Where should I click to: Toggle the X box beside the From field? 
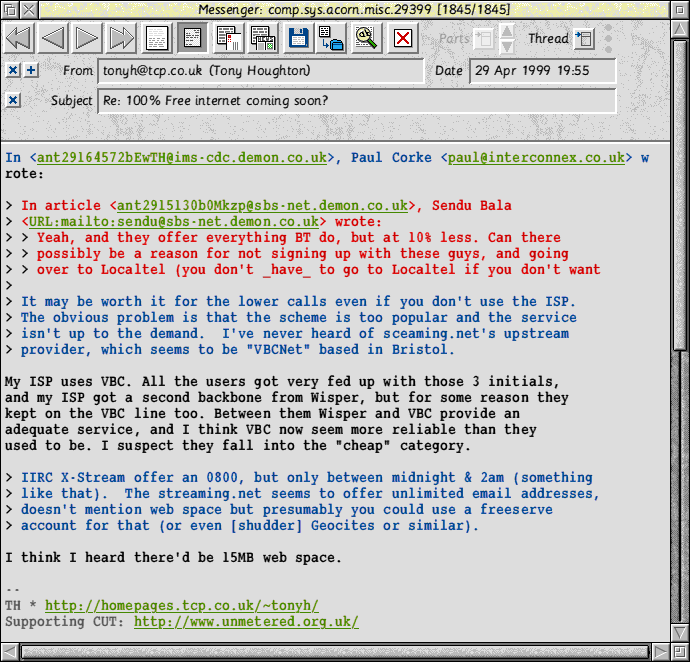(13, 71)
